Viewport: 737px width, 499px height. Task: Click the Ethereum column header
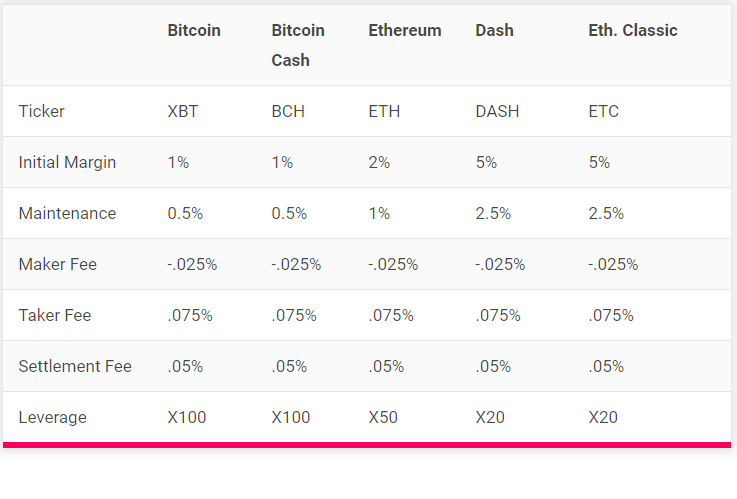tap(405, 31)
